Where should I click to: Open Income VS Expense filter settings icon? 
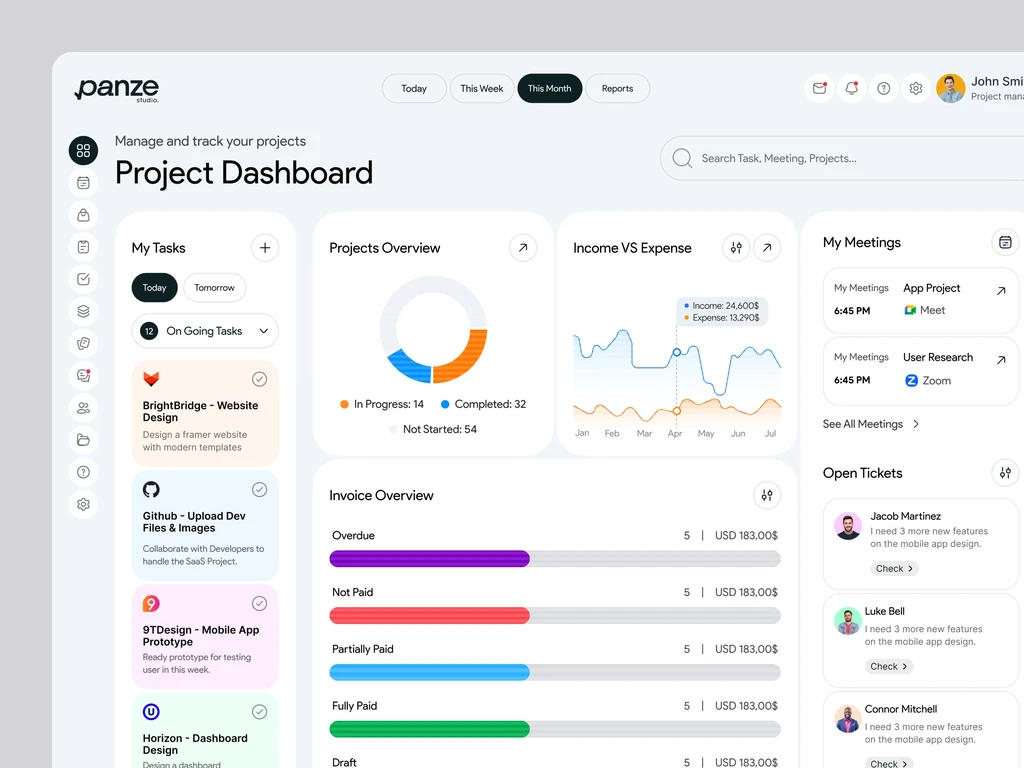(x=736, y=248)
